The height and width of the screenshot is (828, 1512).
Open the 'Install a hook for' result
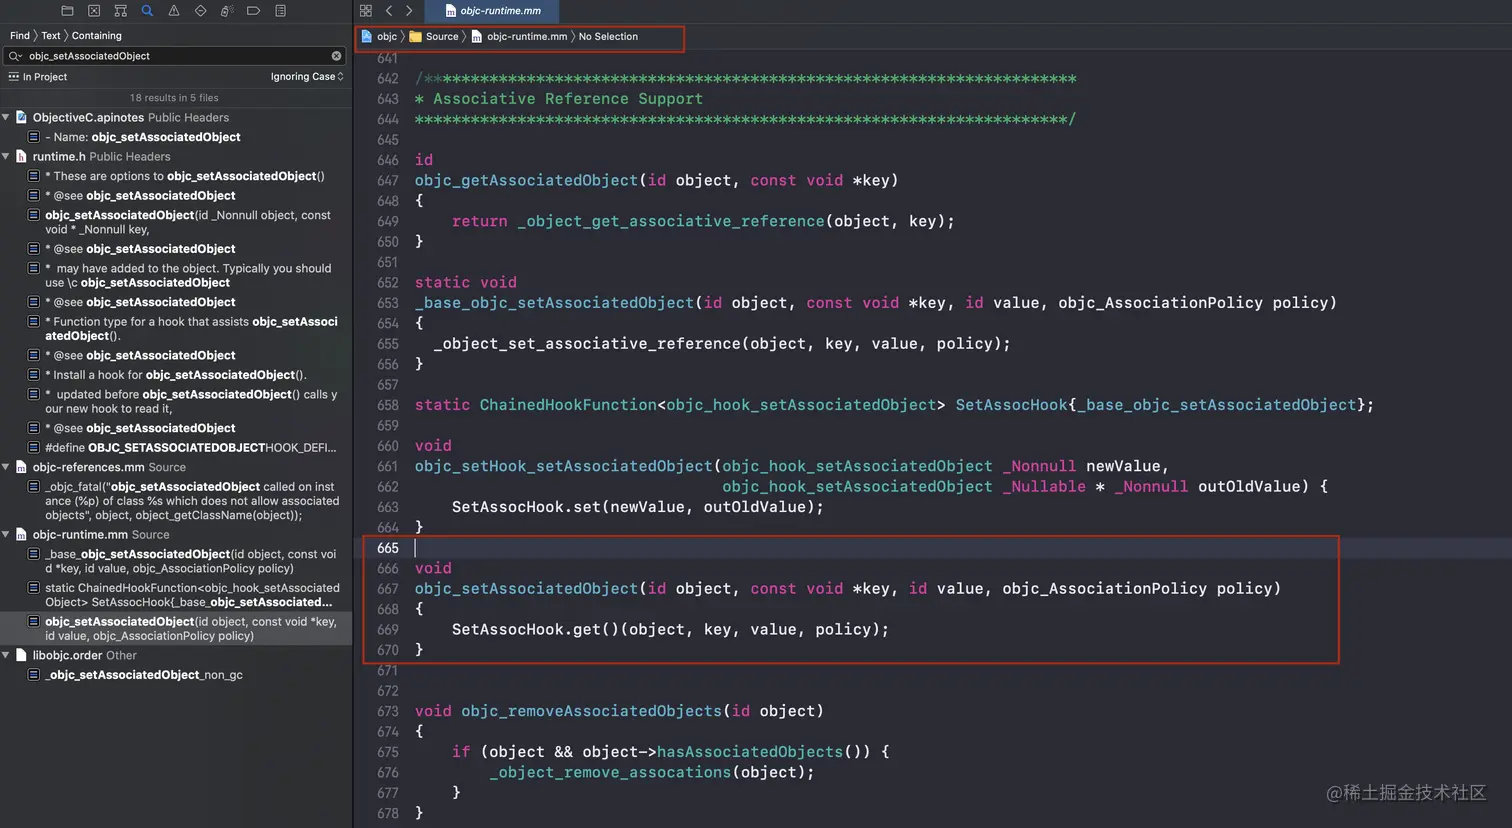click(176, 375)
